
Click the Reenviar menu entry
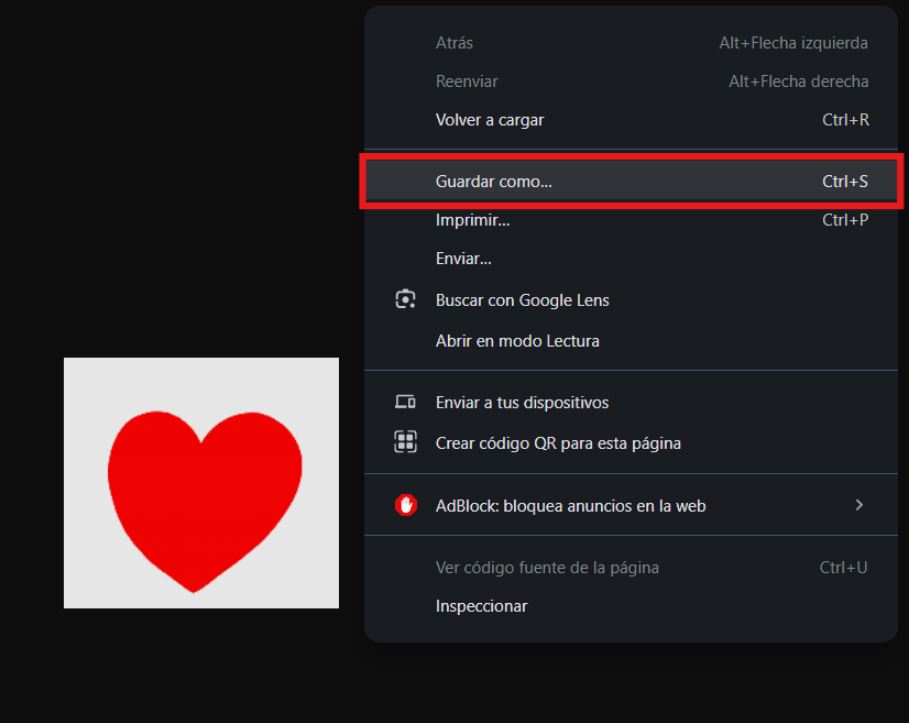coord(631,82)
